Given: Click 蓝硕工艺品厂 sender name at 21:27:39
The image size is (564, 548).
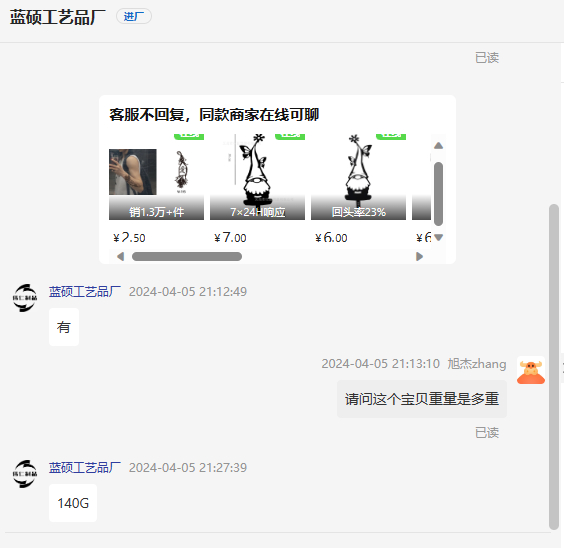Looking at the screenshot, I should point(85,467).
